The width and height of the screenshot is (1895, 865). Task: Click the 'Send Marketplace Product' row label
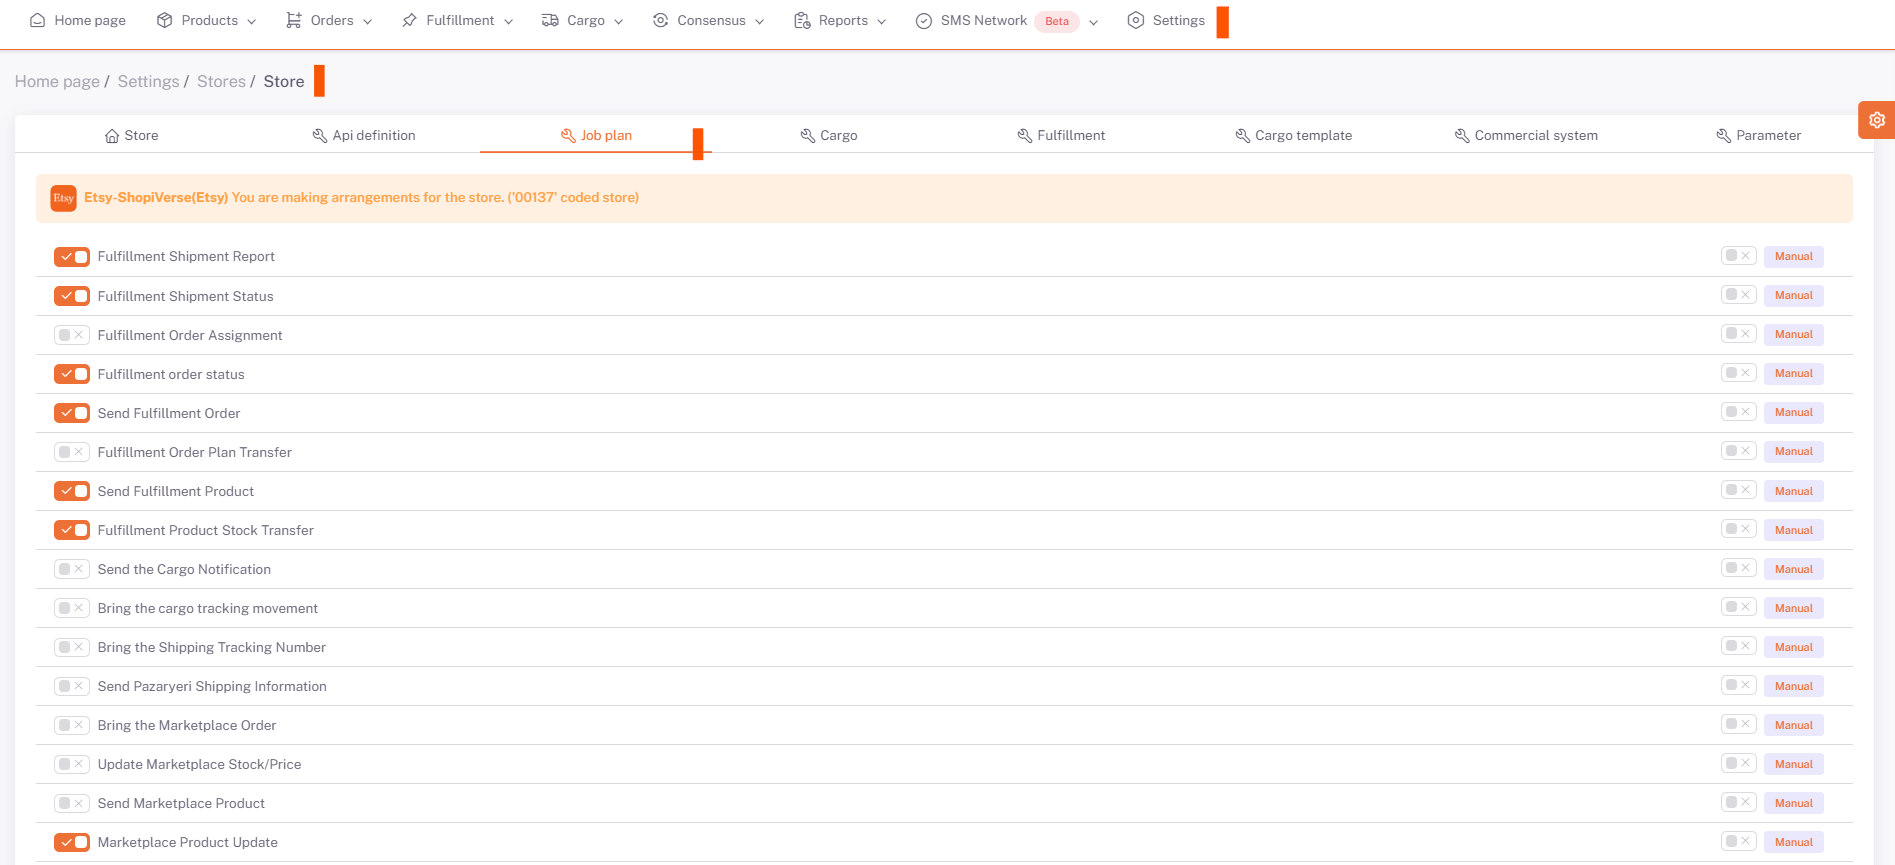pyautogui.click(x=181, y=803)
